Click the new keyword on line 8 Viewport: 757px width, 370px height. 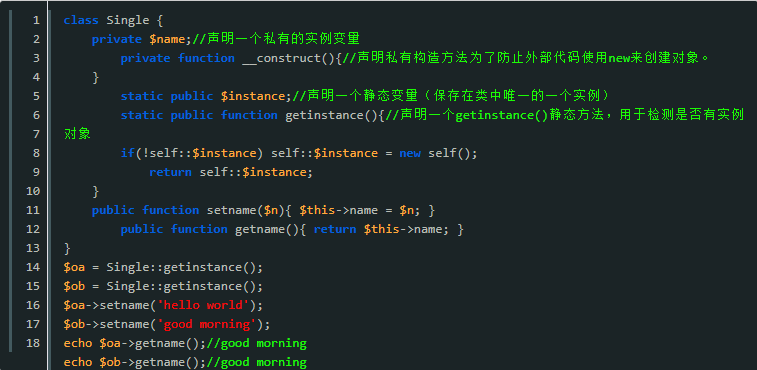click(x=410, y=154)
